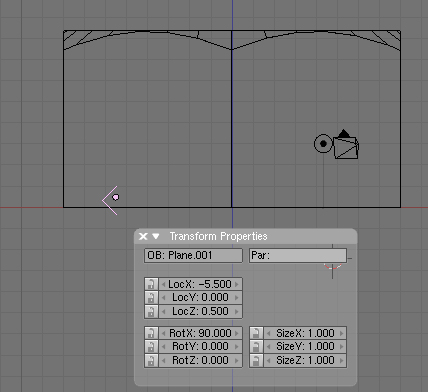
Task: Close the Transform Properties panel
Action: pyautogui.click(x=143, y=236)
